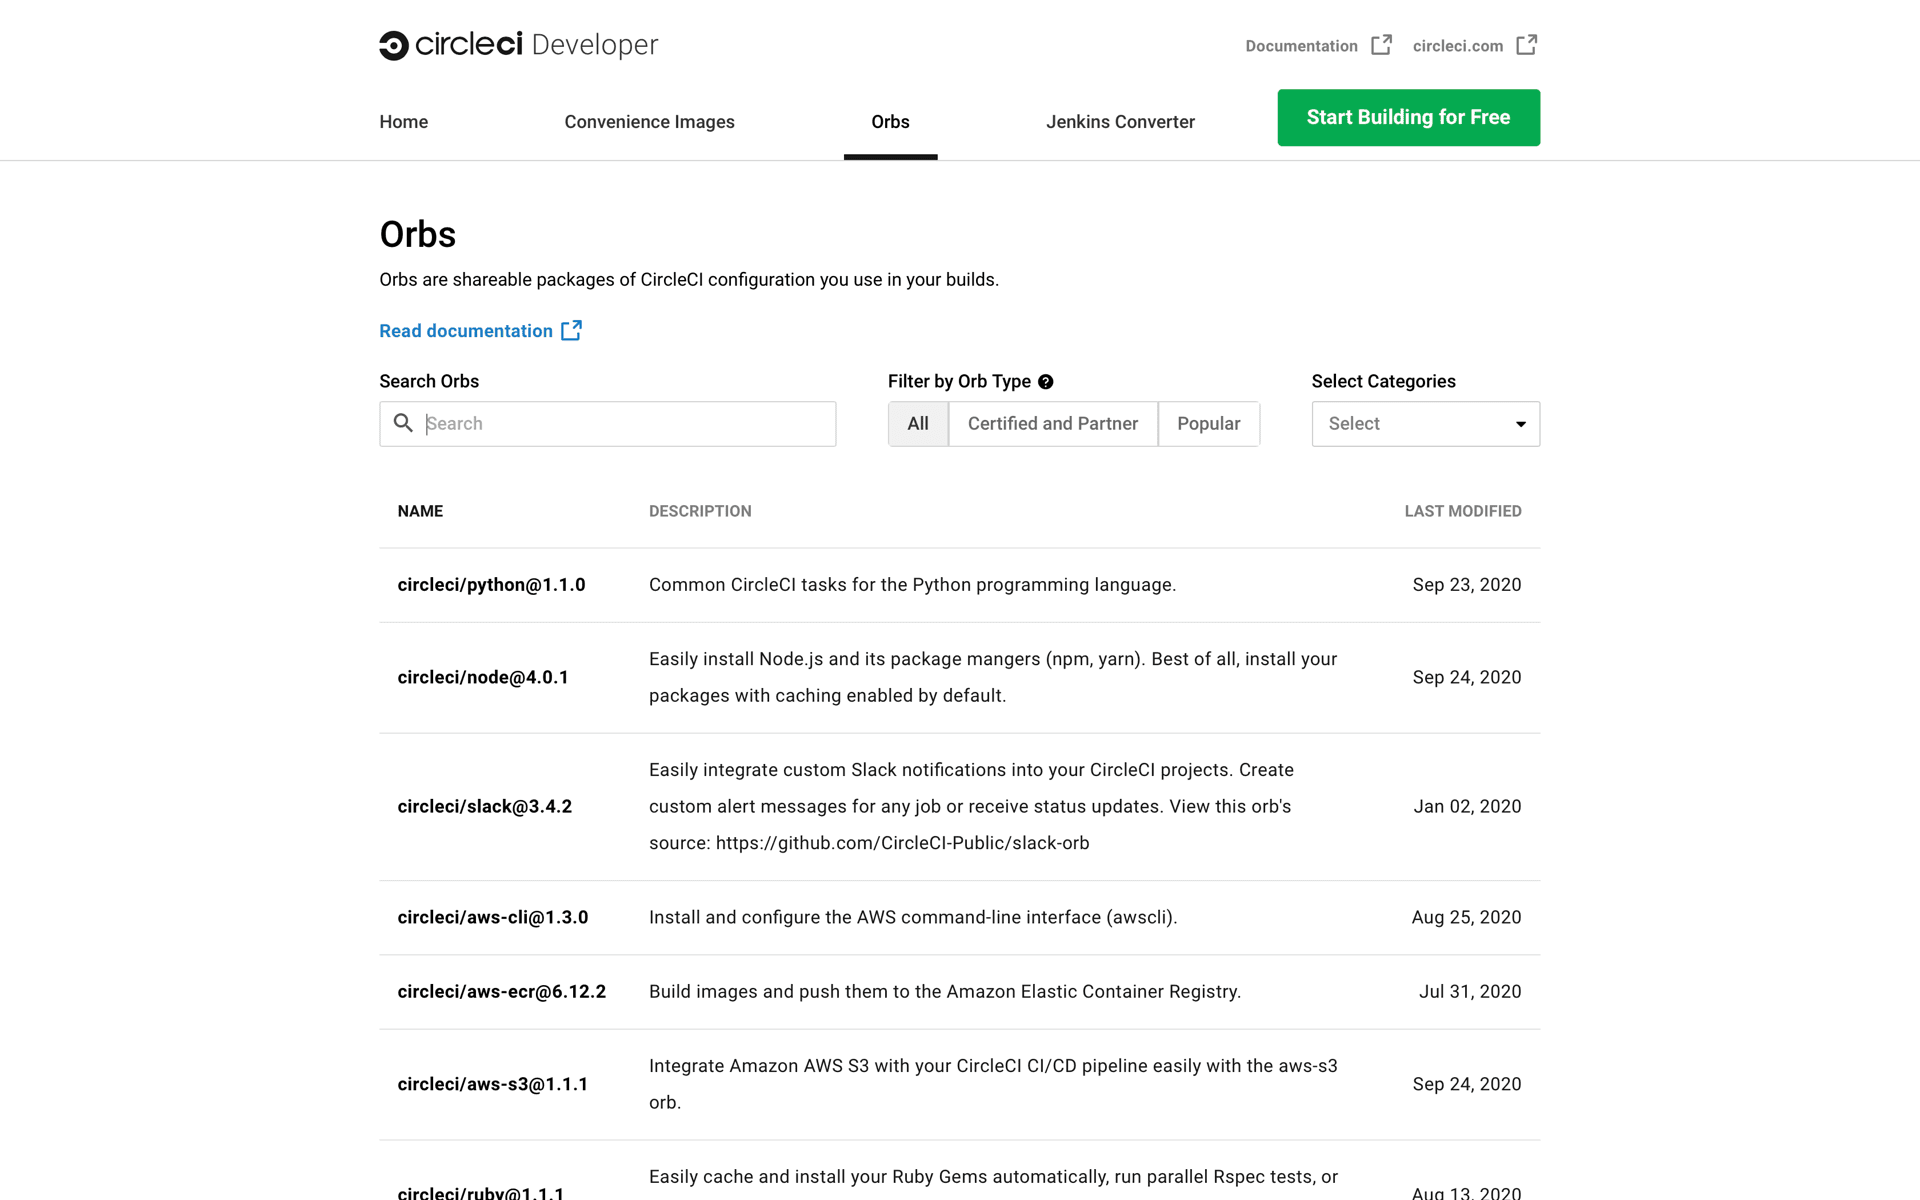Click the DESCRIPTION column header
Viewport: 1920px width, 1200px height.
click(x=700, y=511)
